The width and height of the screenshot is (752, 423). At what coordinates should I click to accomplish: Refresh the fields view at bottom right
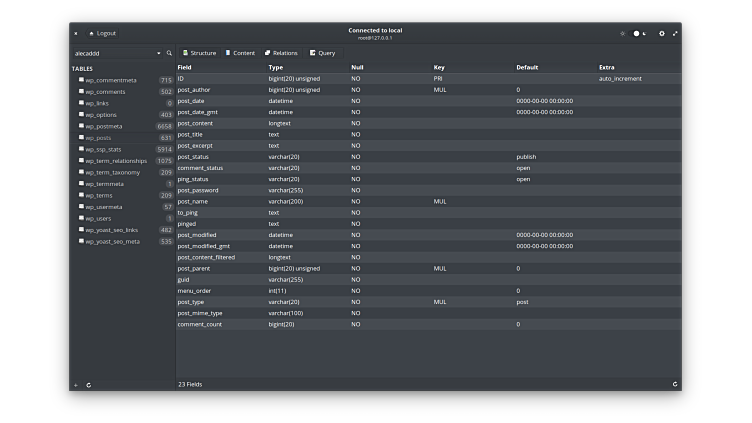point(675,384)
